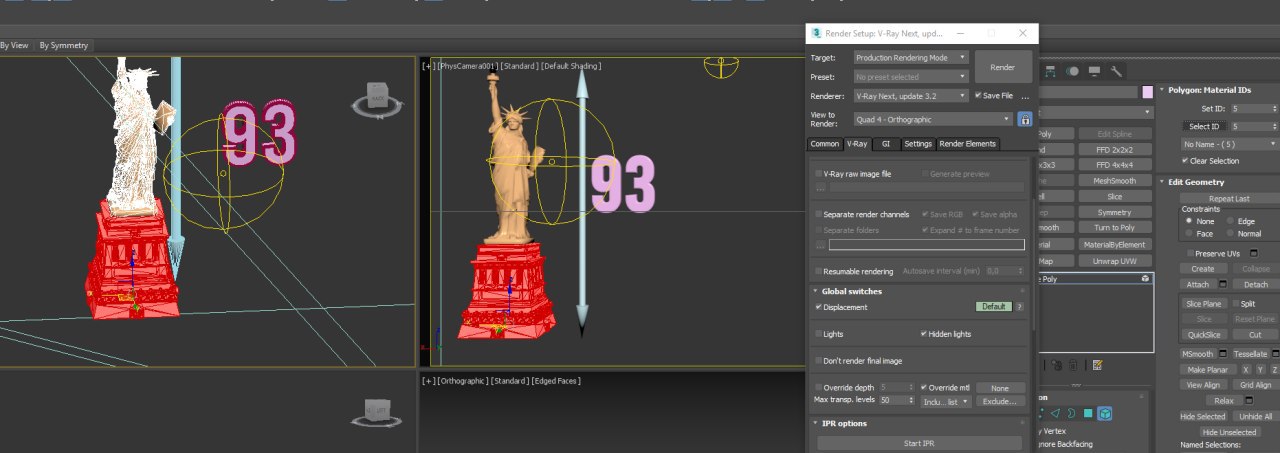This screenshot has width=1280, height=453.
Task: Click the question mark beside Default
Action: [x=1020, y=307]
